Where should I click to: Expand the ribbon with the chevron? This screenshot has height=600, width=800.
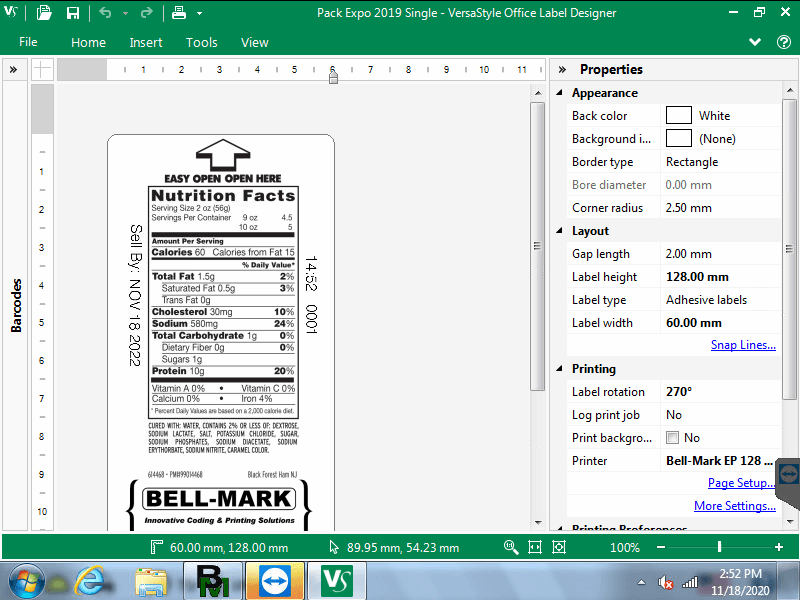[755, 42]
